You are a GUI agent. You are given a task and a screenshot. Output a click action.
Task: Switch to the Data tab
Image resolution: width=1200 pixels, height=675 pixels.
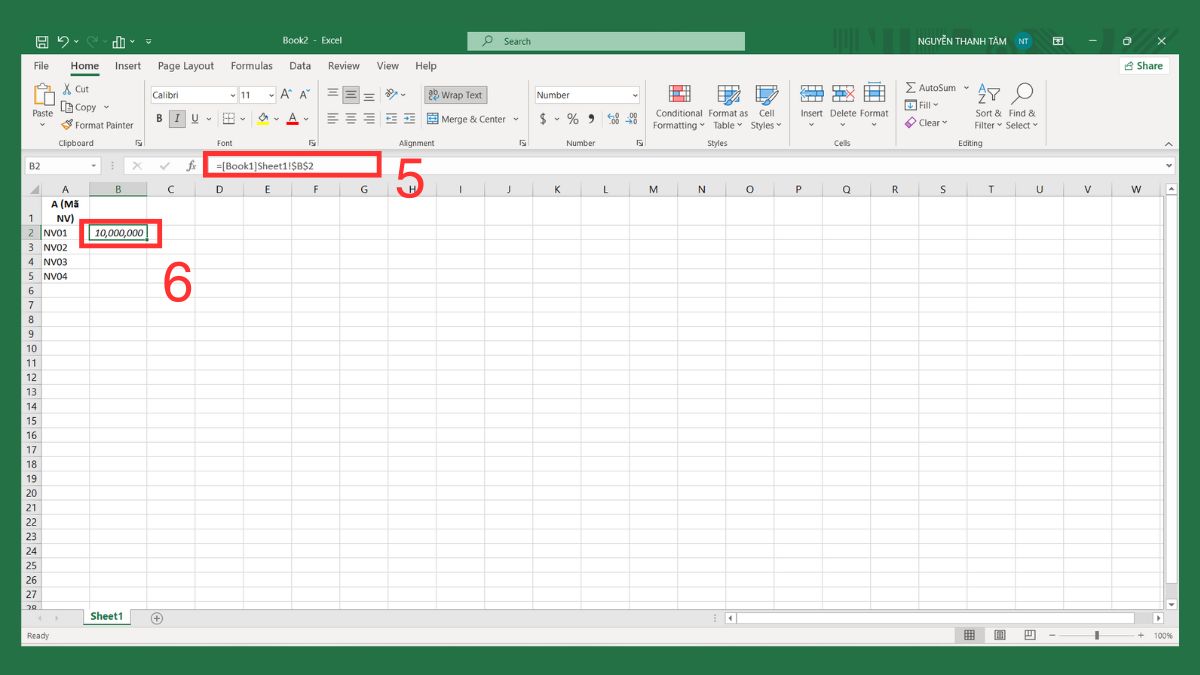pyautogui.click(x=300, y=66)
